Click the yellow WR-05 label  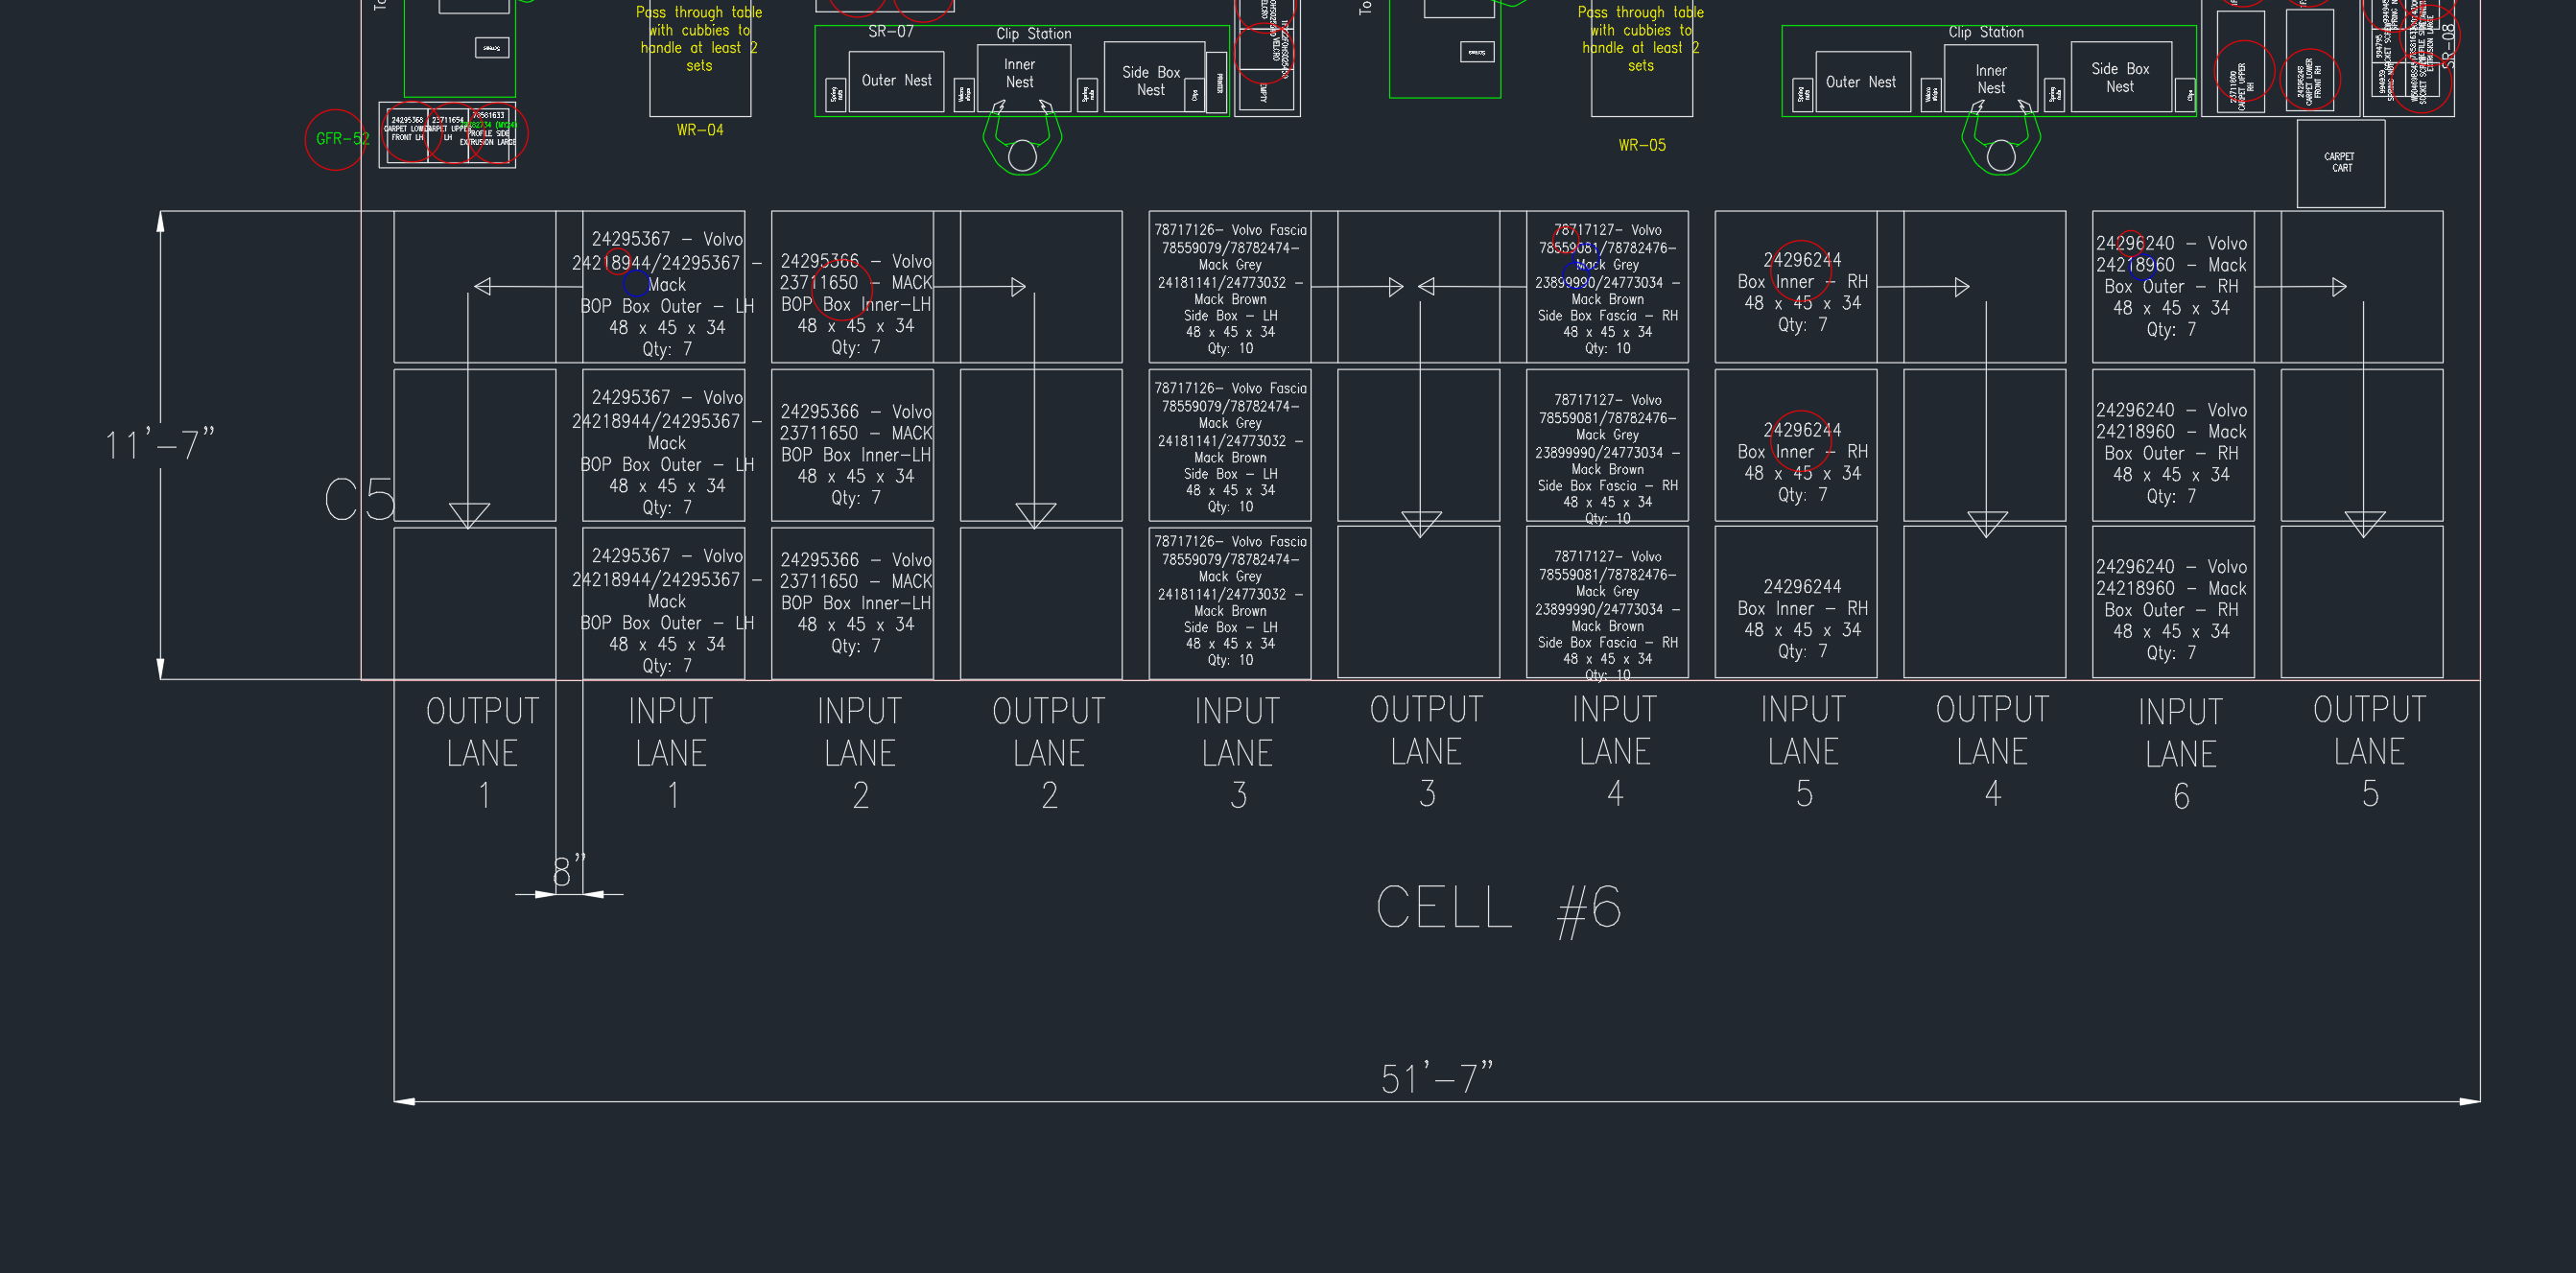[x=1642, y=145]
